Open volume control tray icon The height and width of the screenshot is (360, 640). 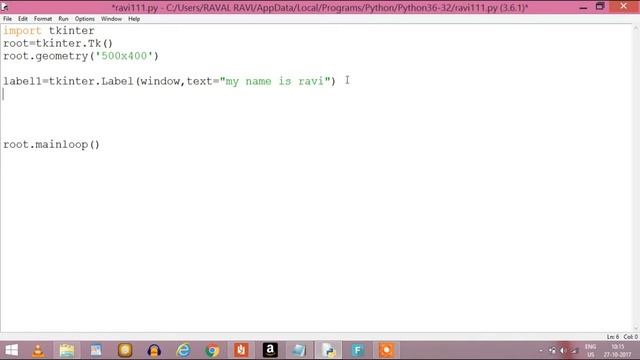(x=563, y=351)
